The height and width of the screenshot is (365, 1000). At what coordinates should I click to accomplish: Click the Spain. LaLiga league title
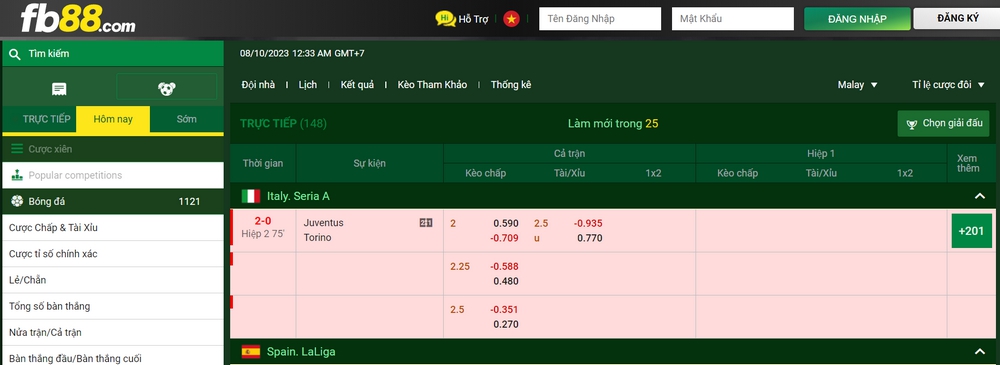tap(300, 352)
